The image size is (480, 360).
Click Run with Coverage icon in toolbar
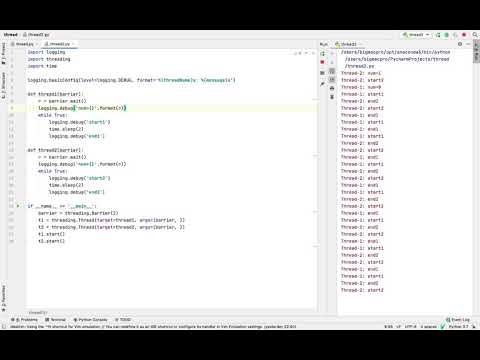point(455,35)
